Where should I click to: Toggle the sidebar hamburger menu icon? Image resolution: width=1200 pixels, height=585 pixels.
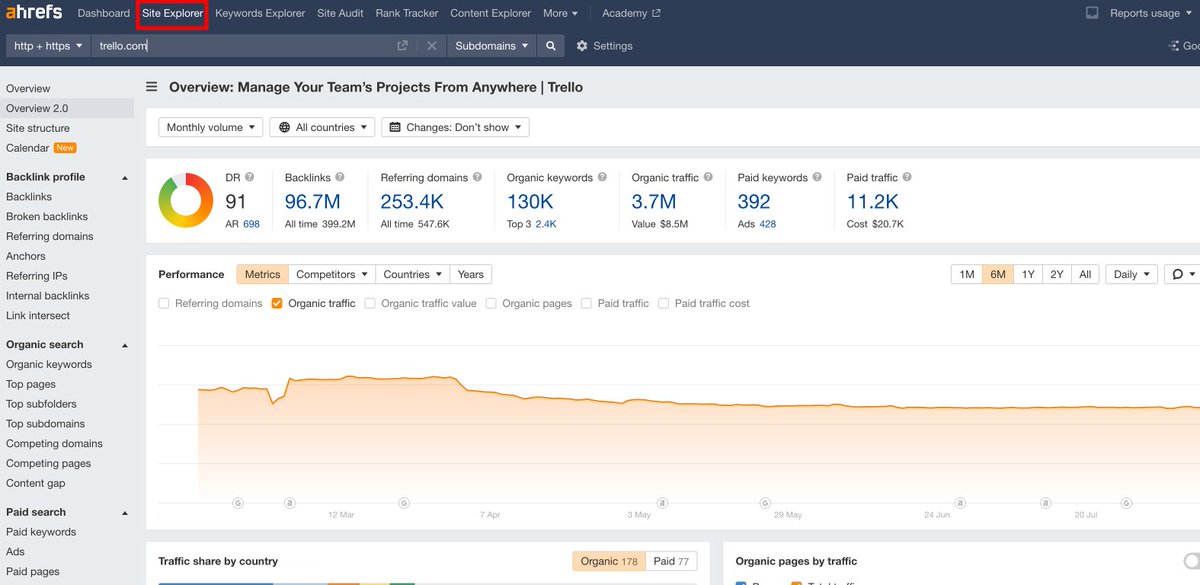[152, 87]
